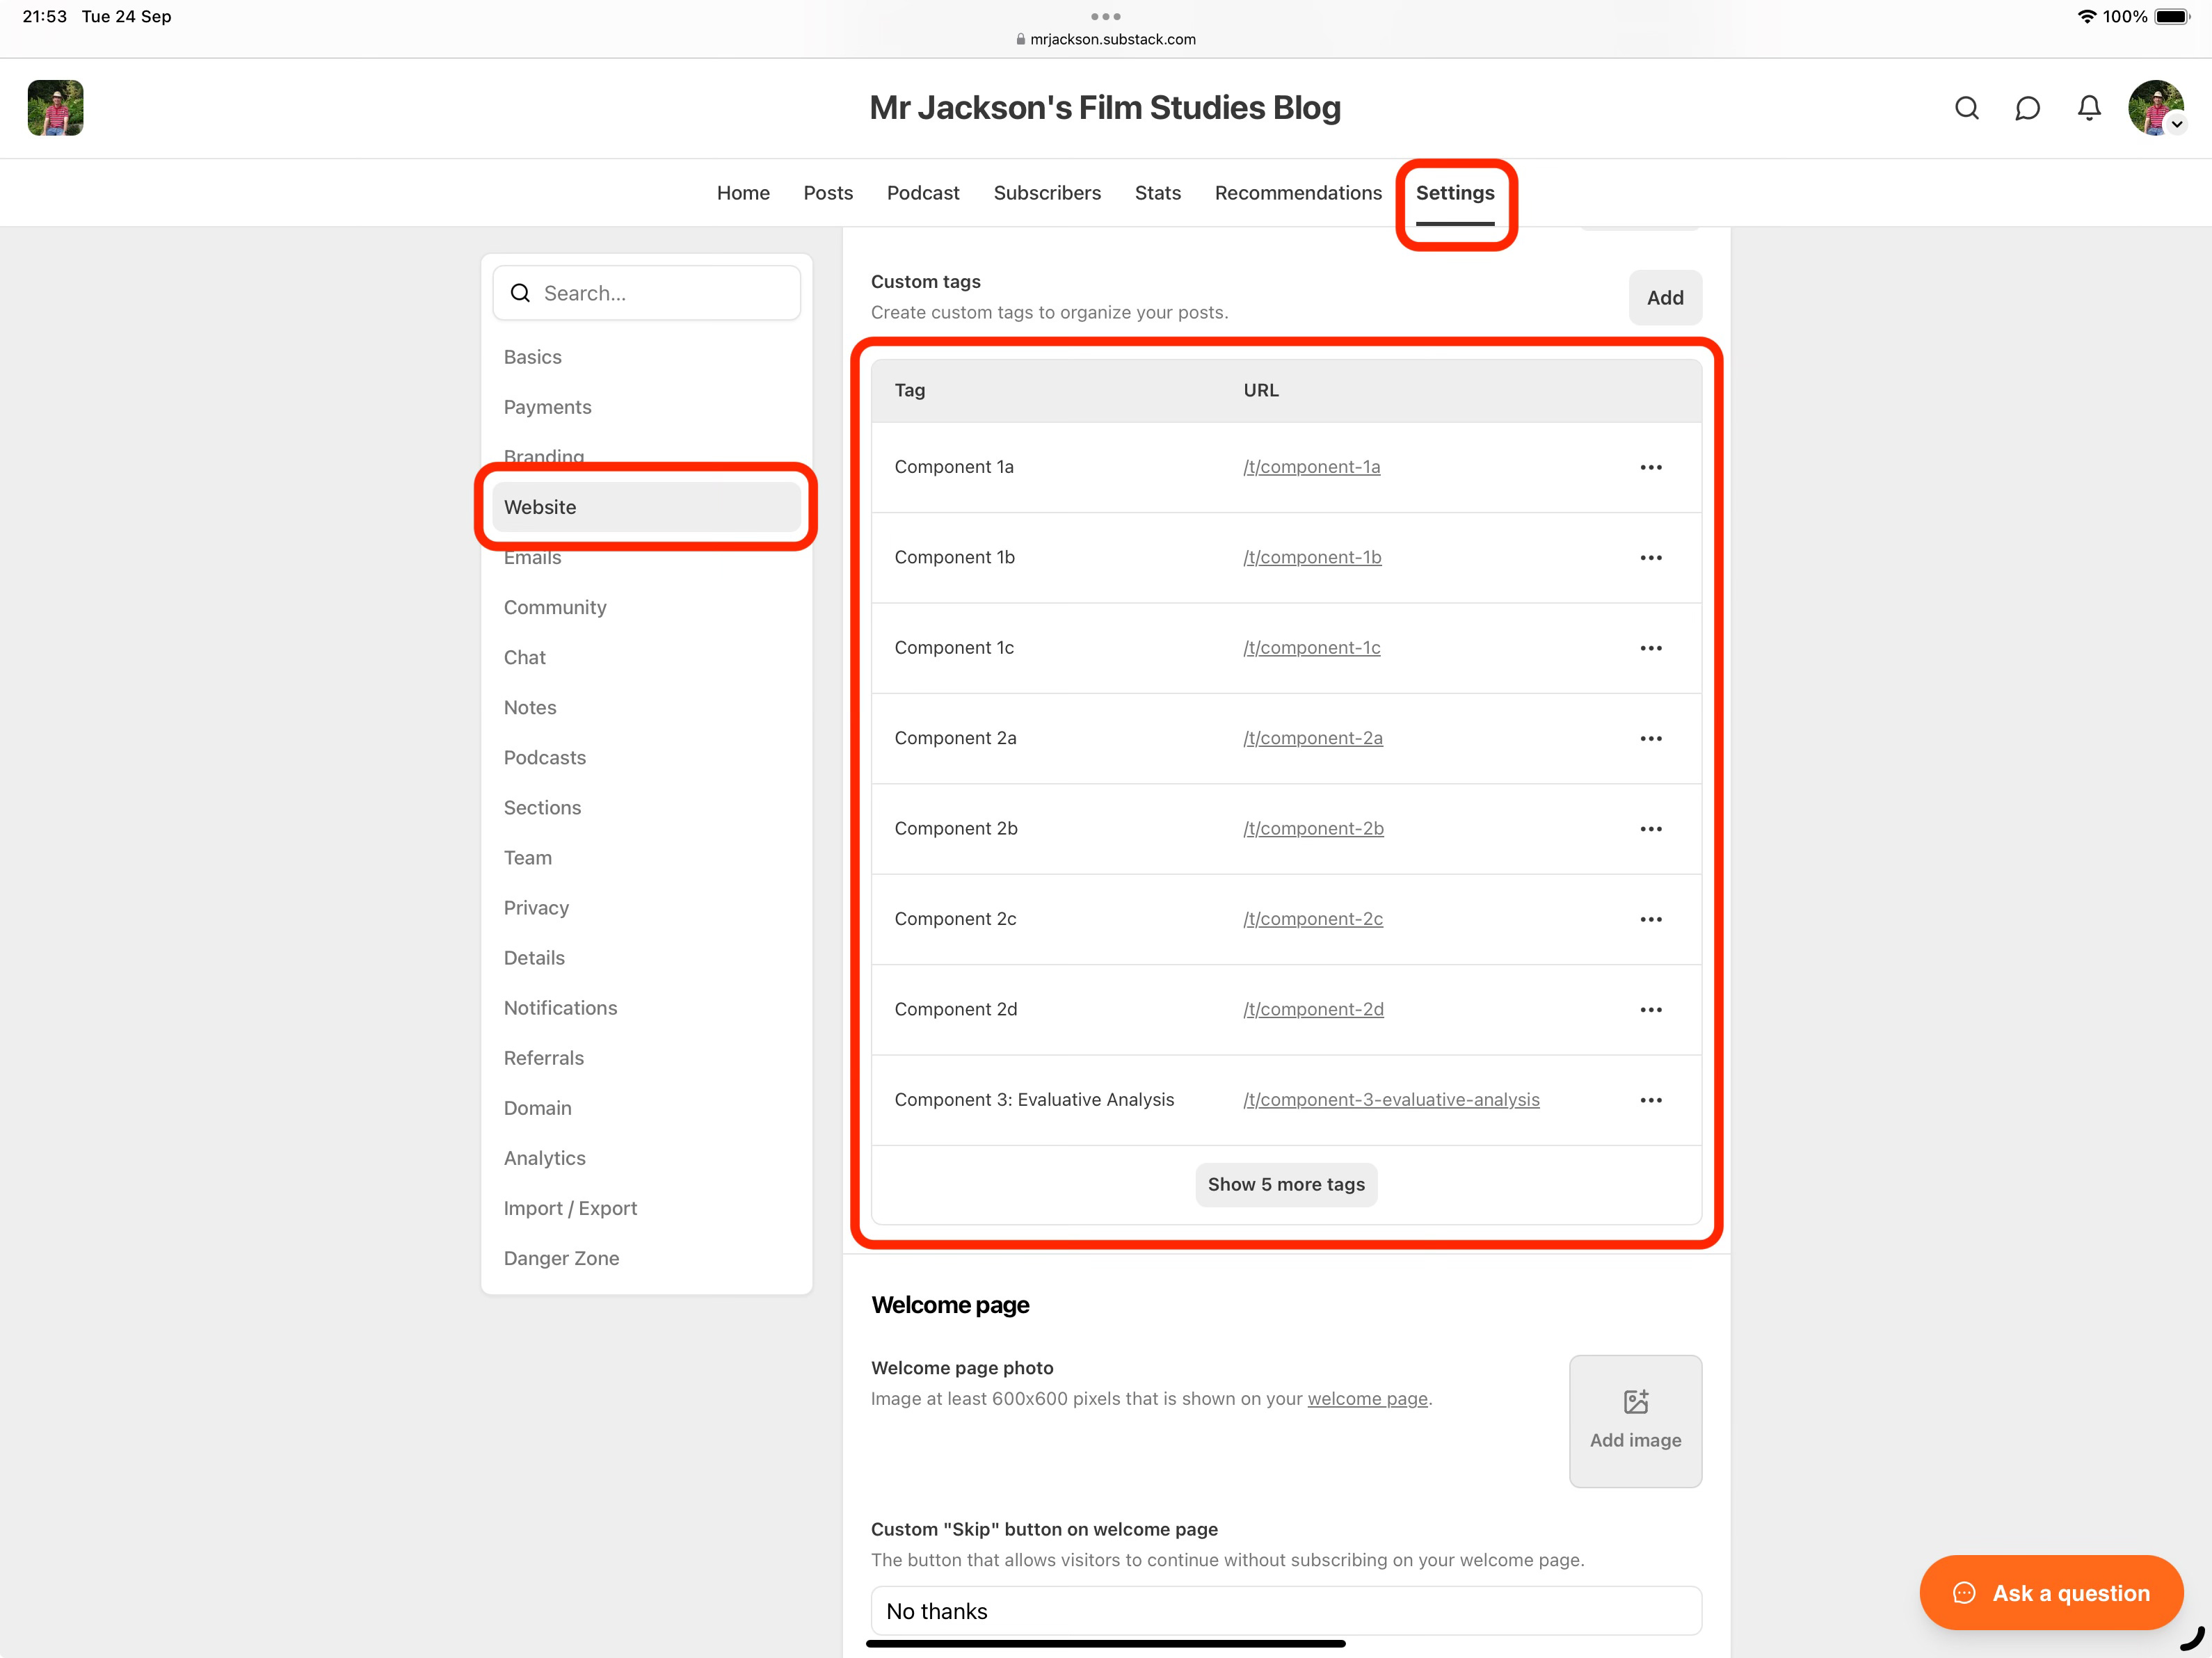
Task: Open the /t/component-1a link
Action: pos(1311,467)
